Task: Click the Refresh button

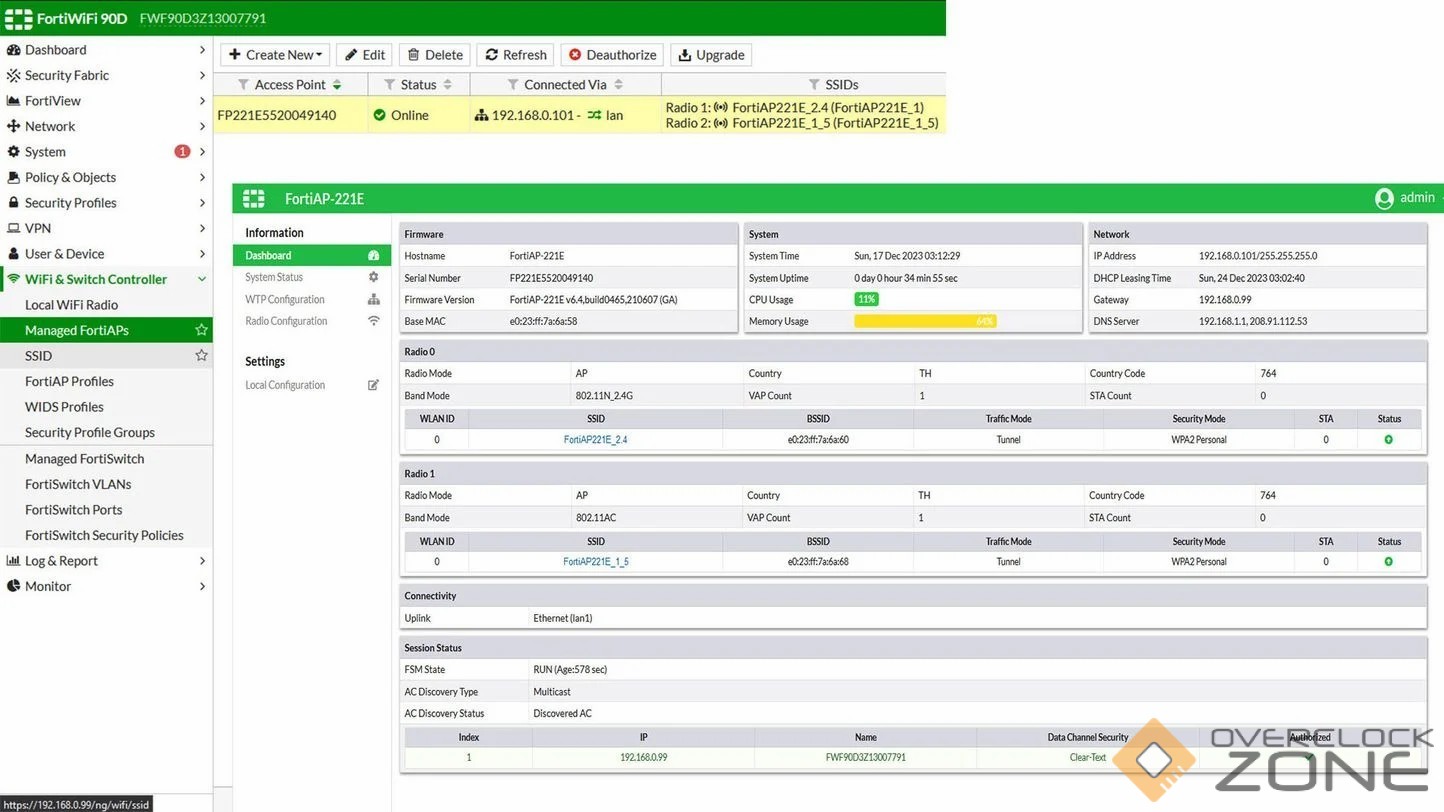Action: point(516,55)
